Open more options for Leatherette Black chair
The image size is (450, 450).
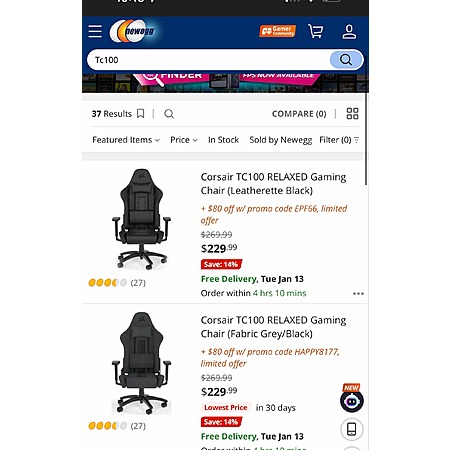click(358, 294)
